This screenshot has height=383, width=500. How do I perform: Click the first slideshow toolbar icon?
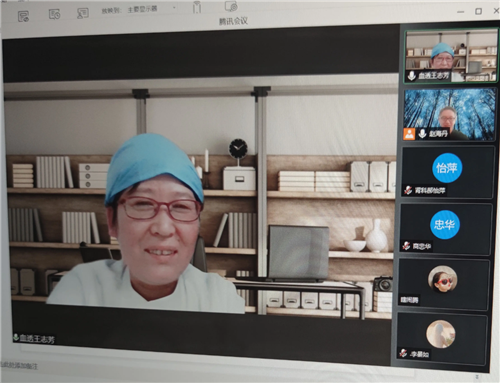coord(23,15)
